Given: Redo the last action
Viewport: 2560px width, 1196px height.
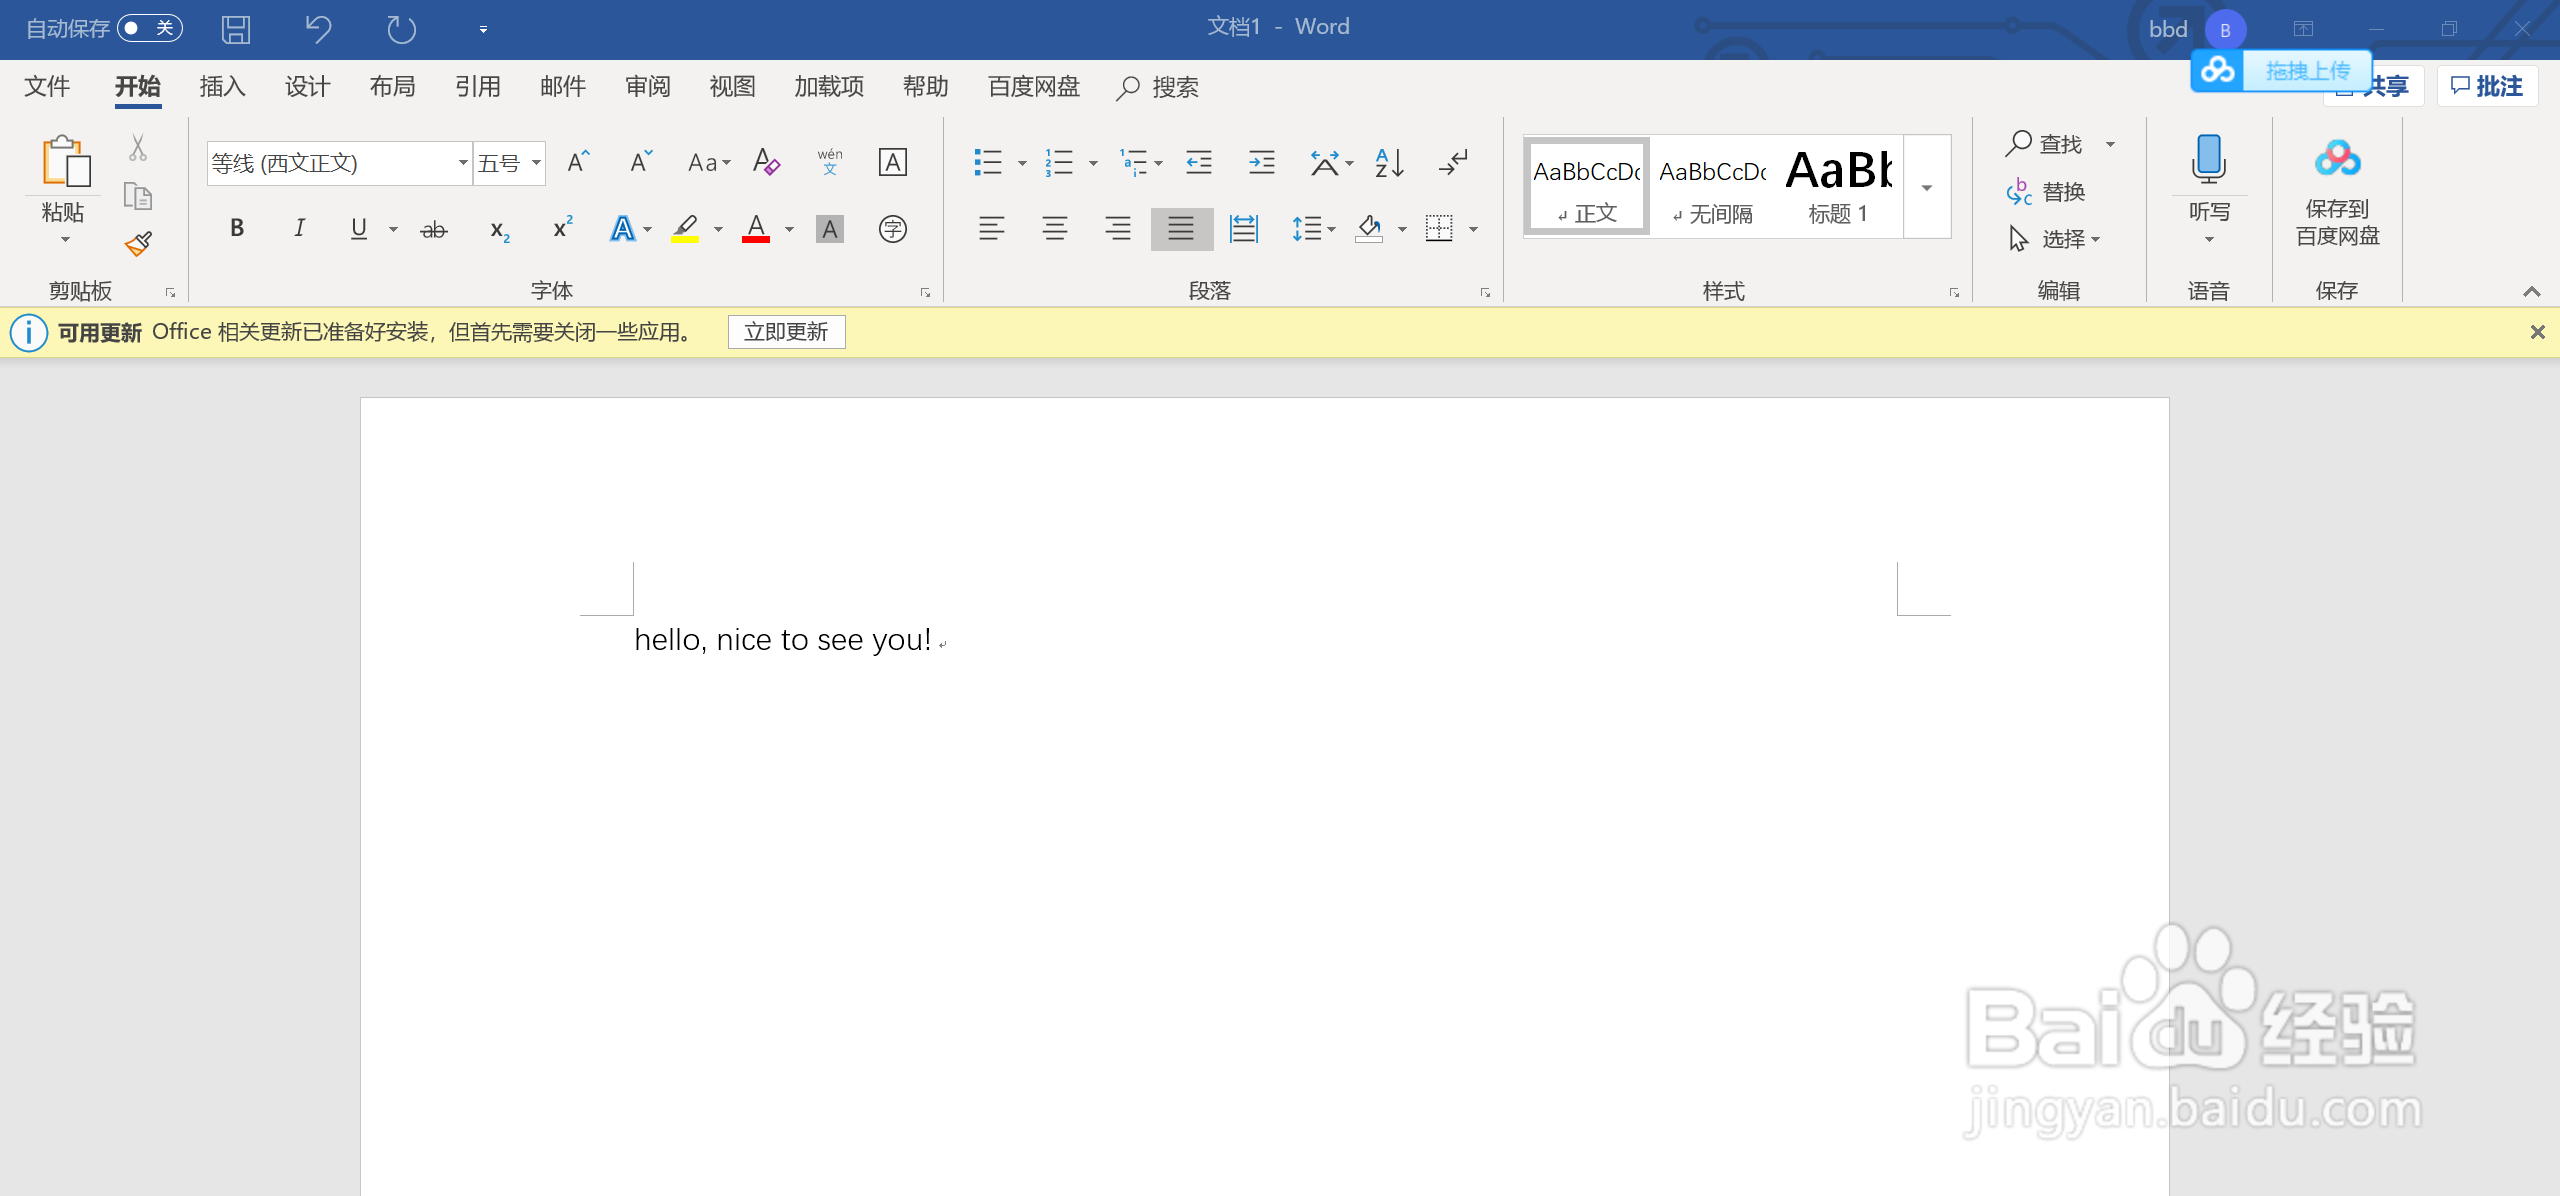Looking at the screenshot, I should tap(401, 29).
